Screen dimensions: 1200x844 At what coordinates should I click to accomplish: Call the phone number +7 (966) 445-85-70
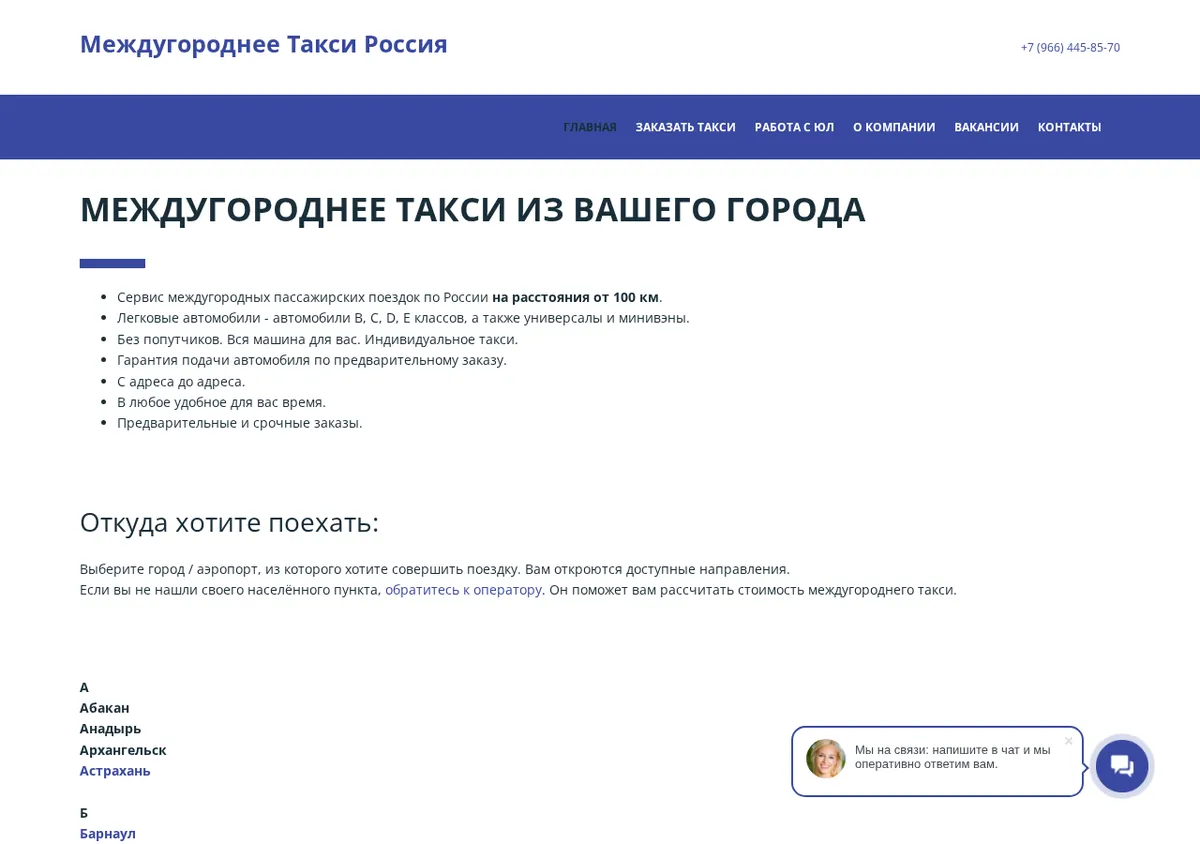pyautogui.click(x=1070, y=47)
